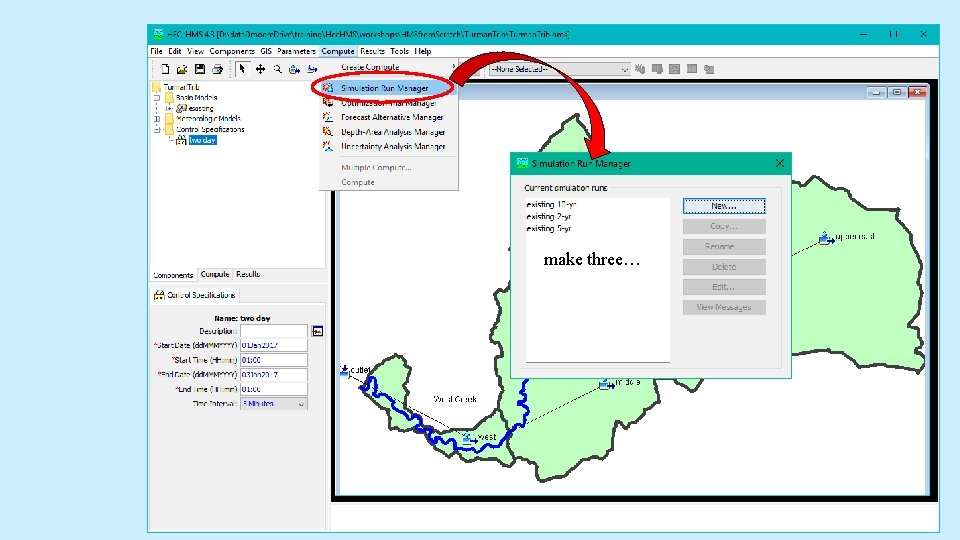The width and height of the screenshot is (960, 540).
Task: Click the New... button in dialog
Action: pos(724,206)
